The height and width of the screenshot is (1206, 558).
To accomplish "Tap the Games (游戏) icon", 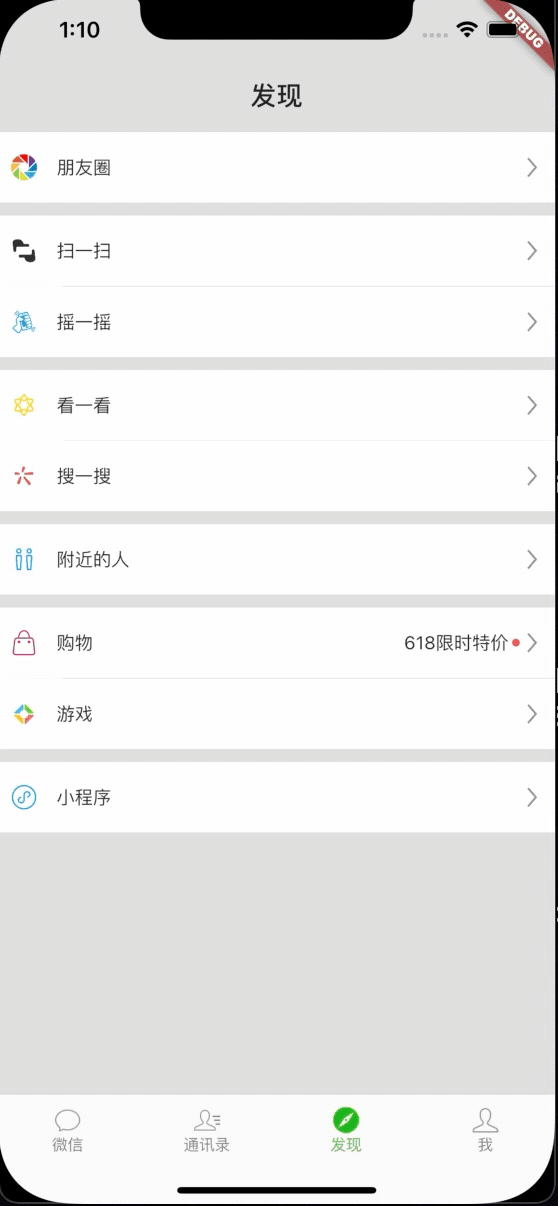I will pos(24,714).
